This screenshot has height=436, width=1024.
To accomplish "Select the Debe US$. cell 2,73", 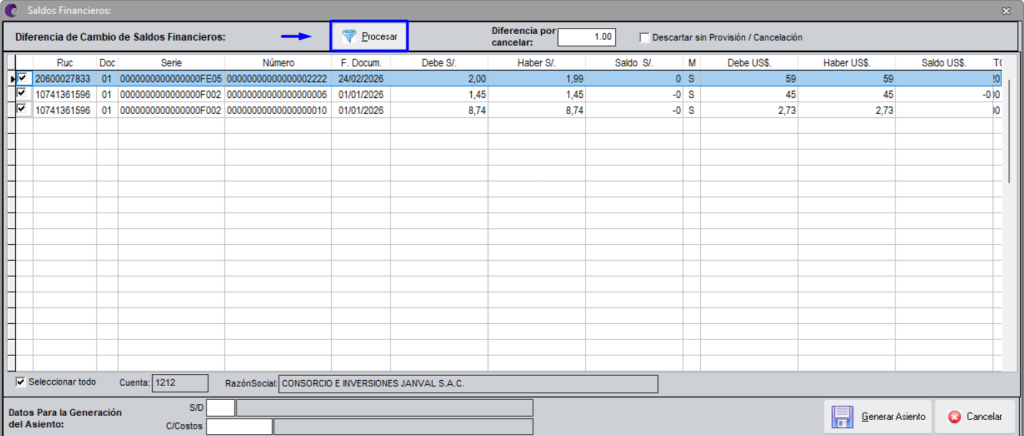I will click(749, 110).
